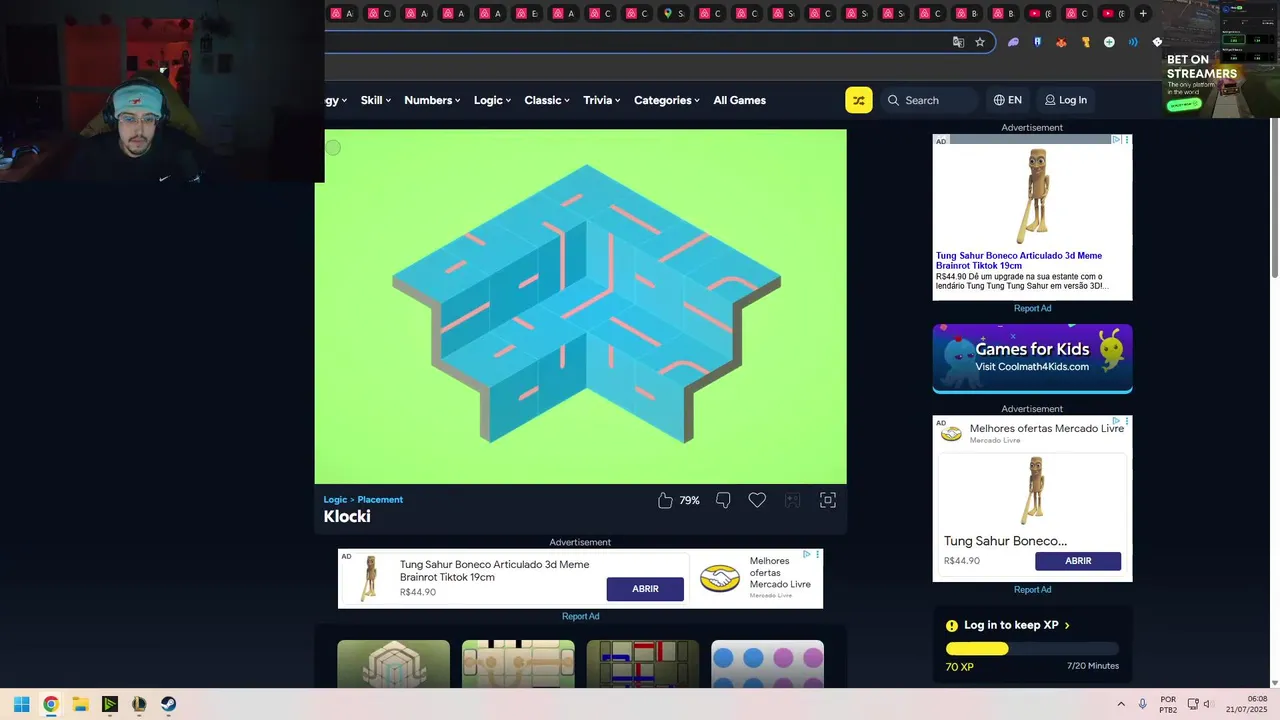
Task: Expand the Trivia games dropdown
Action: point(602,100)
